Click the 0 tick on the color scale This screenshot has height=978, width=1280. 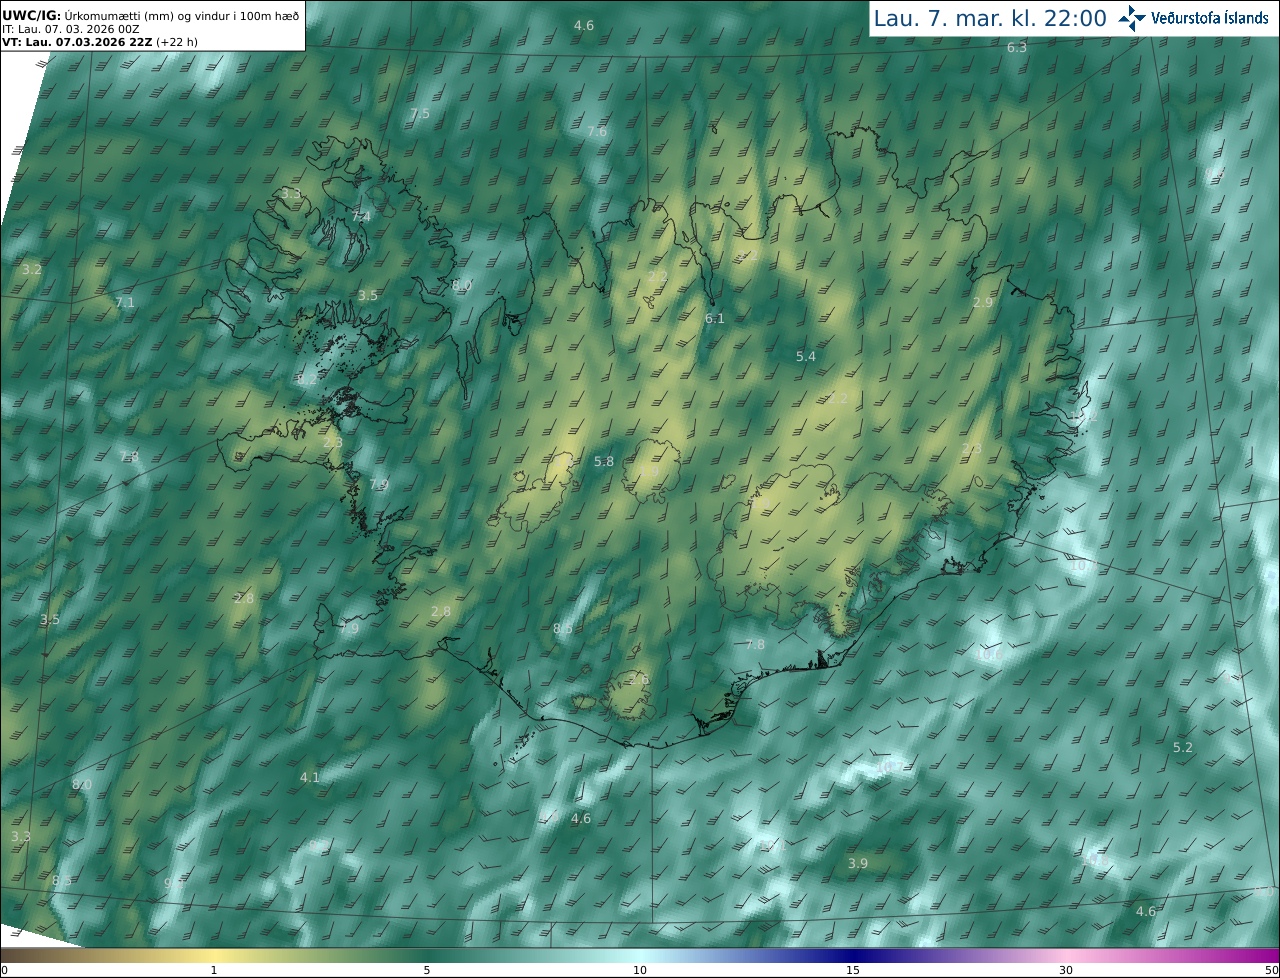tap(4, 970)
